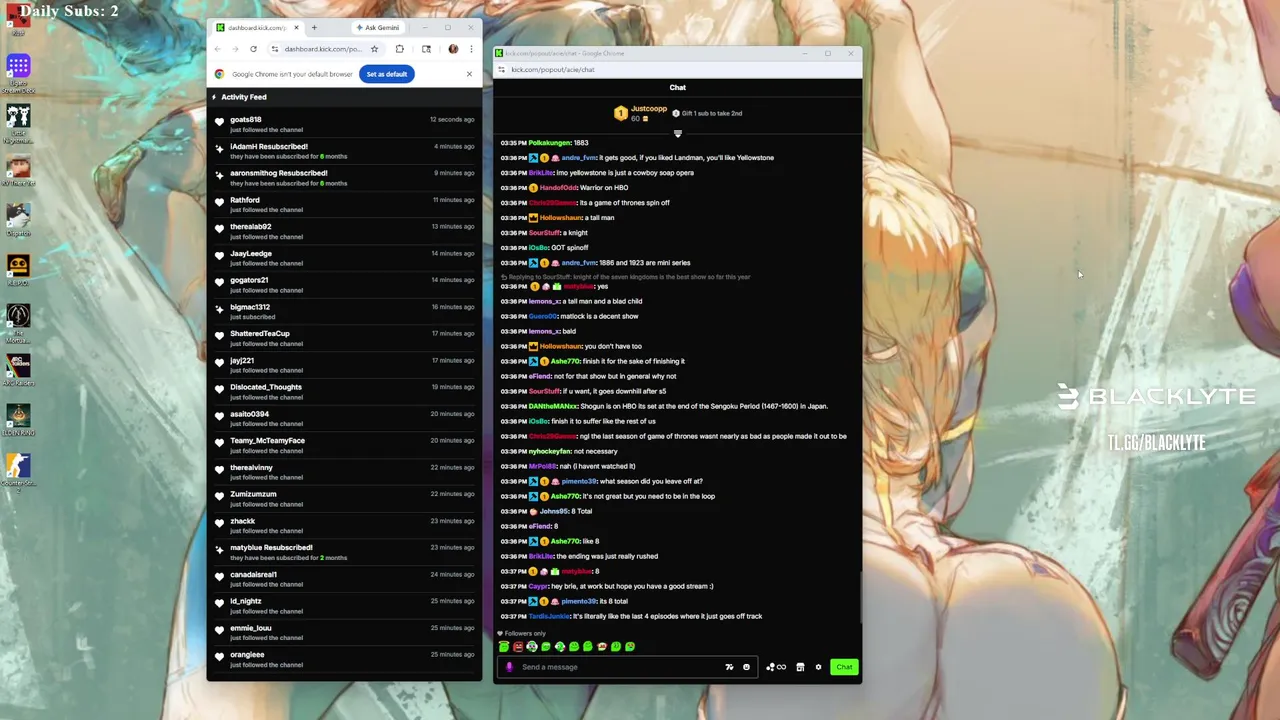Reload the Kick dashboard page
The height and width of the screenshot is (720, 1280).
pos(253,49)
